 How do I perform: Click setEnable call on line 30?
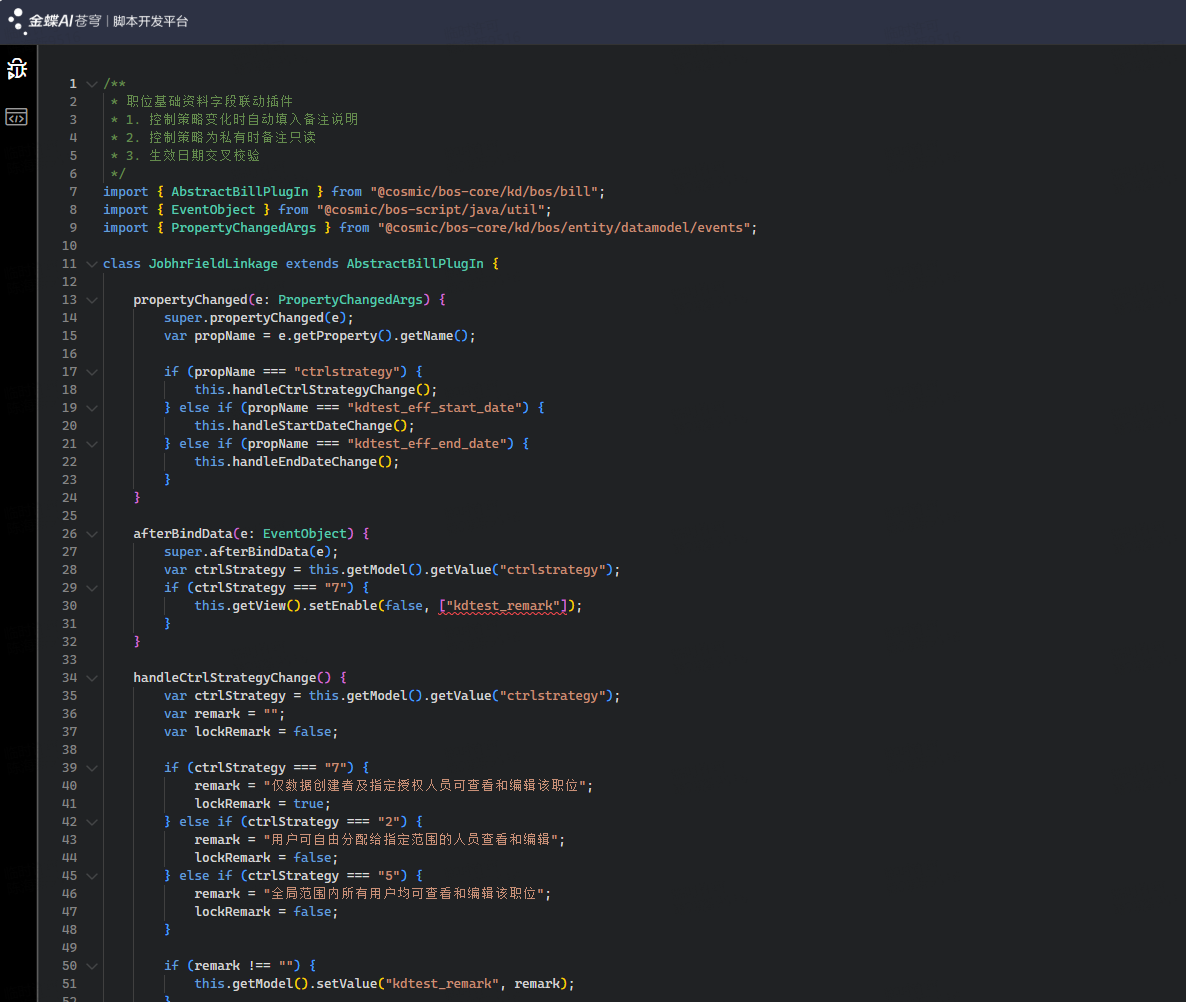coord(343,606)
